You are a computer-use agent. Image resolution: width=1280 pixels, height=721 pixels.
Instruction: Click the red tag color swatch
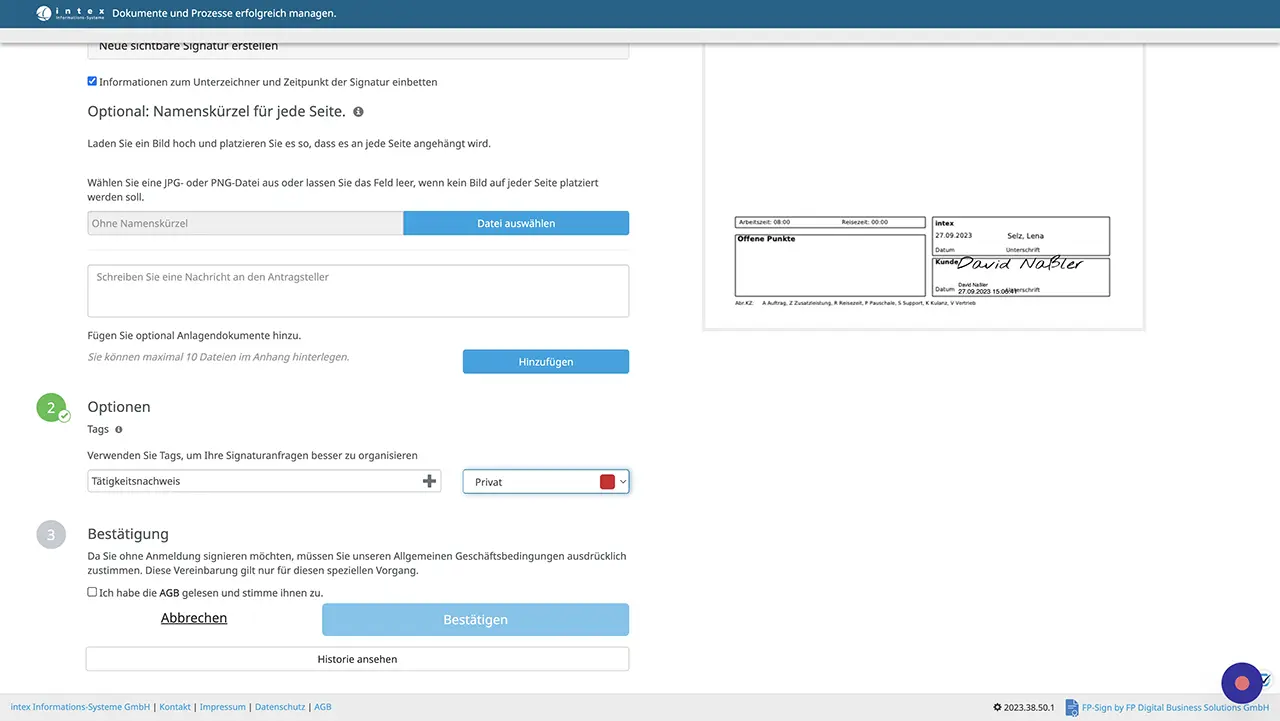(x=606, y=482)
